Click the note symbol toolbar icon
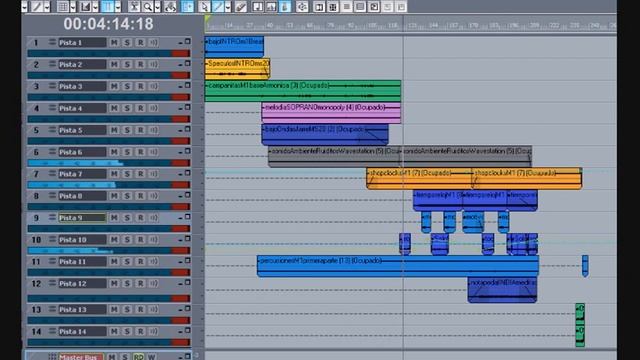The width and height of the screenshot is (640, 360). tap(258, 7)
